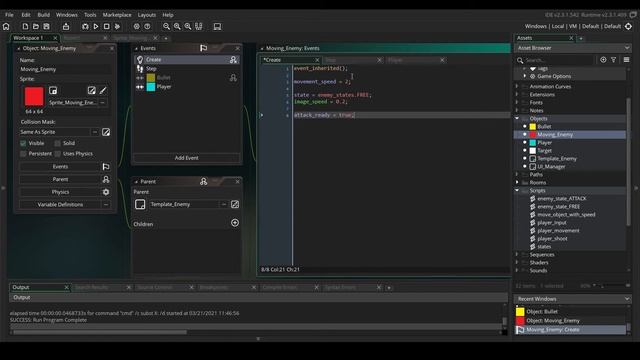Screen dimensions: 640x360
Task: Click Add Event button
Action: click(x=187, y=158)
